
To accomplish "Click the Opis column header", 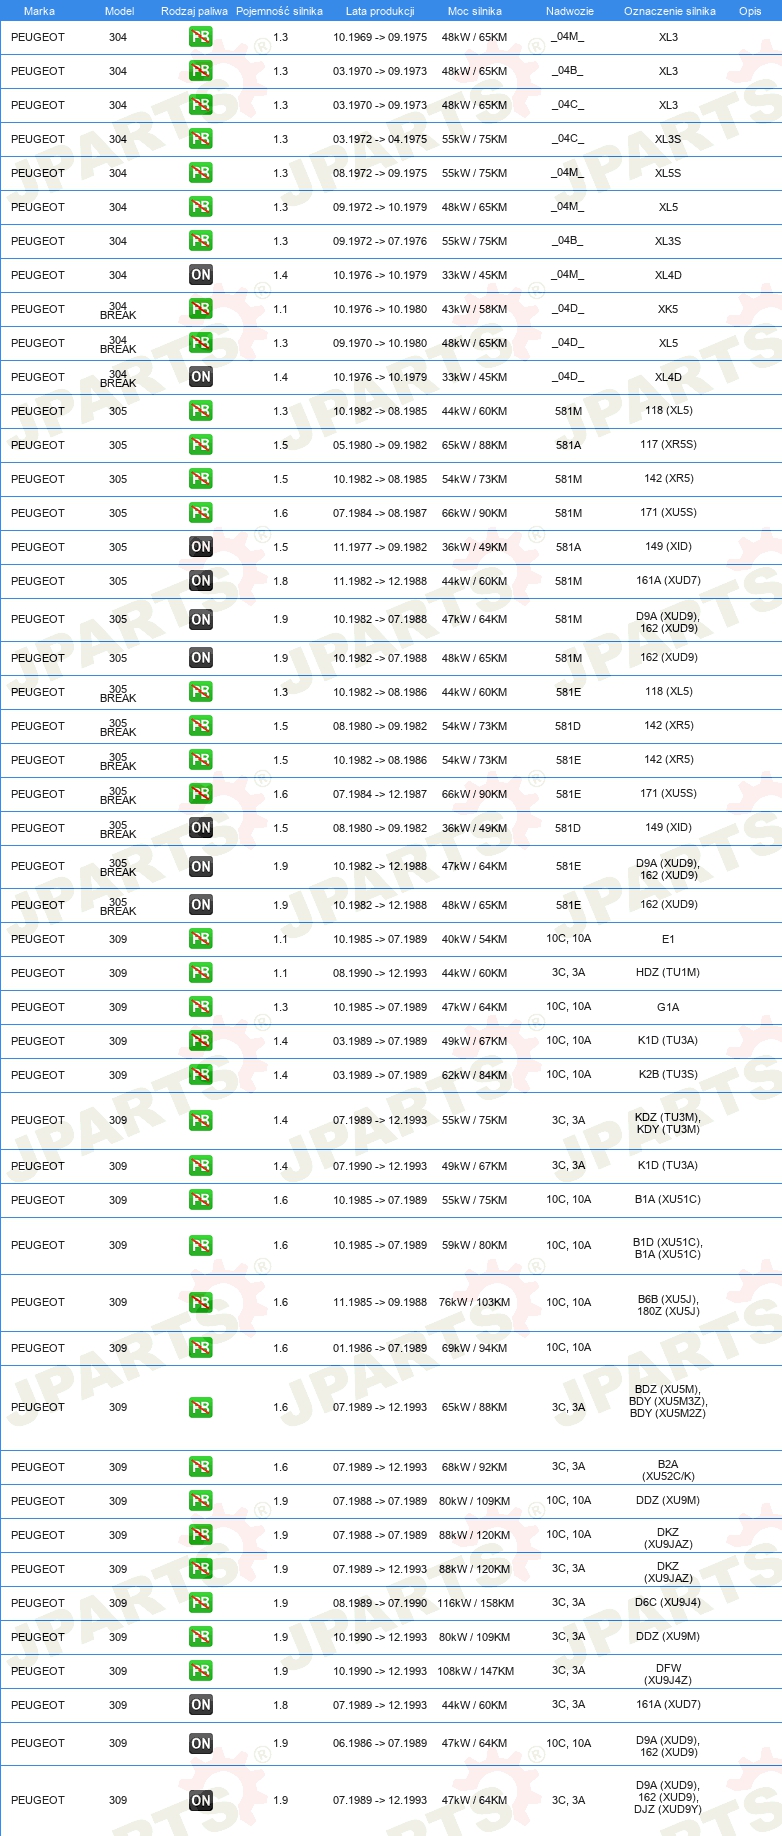I will tap(750, 11).
